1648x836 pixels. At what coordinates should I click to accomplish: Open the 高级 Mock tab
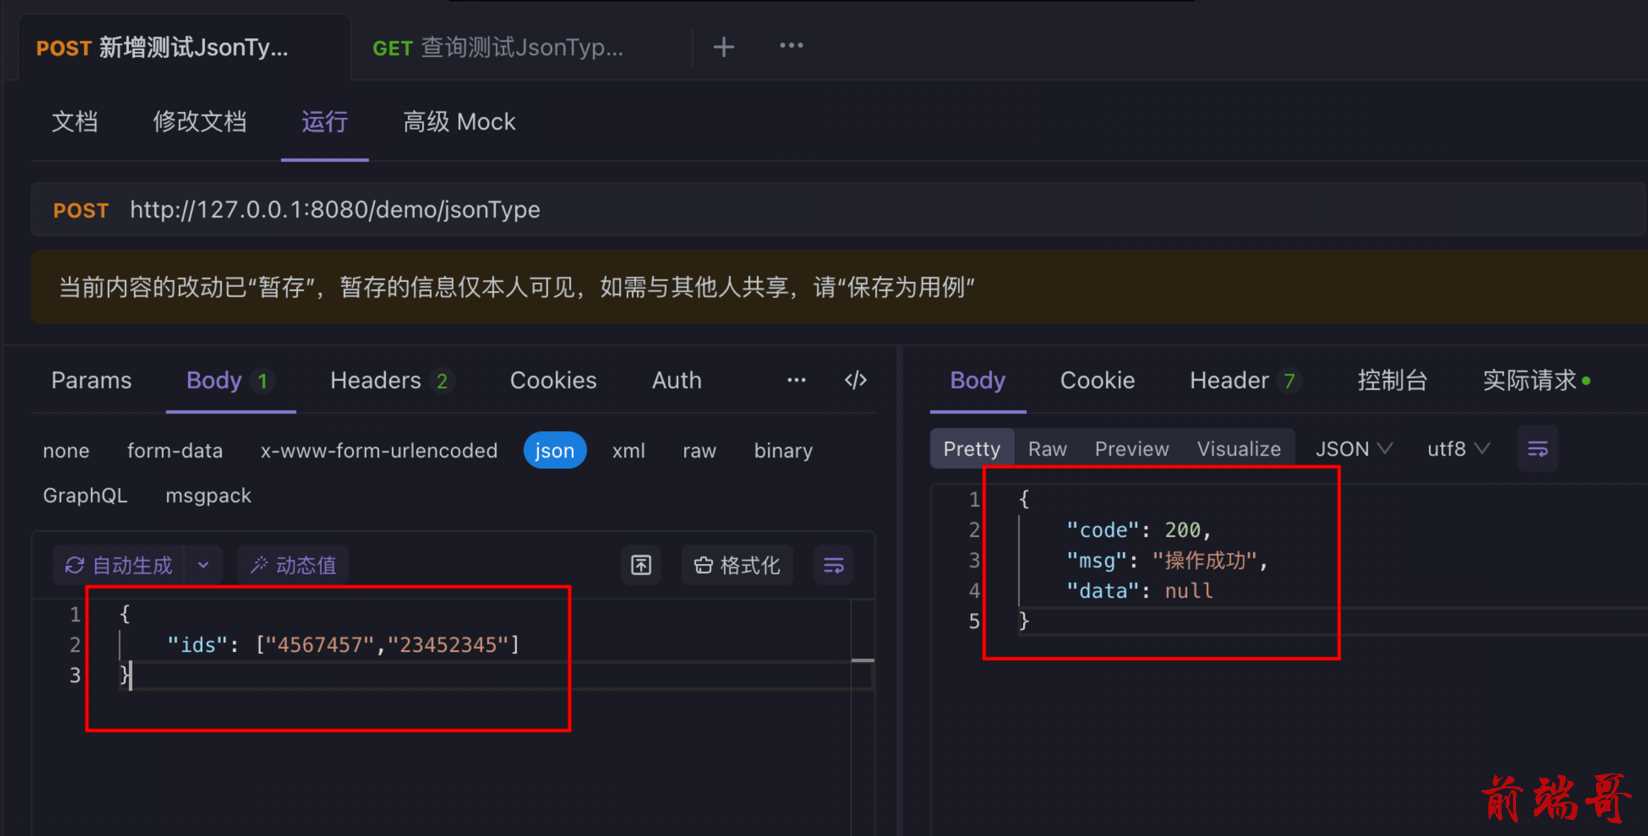459,122
